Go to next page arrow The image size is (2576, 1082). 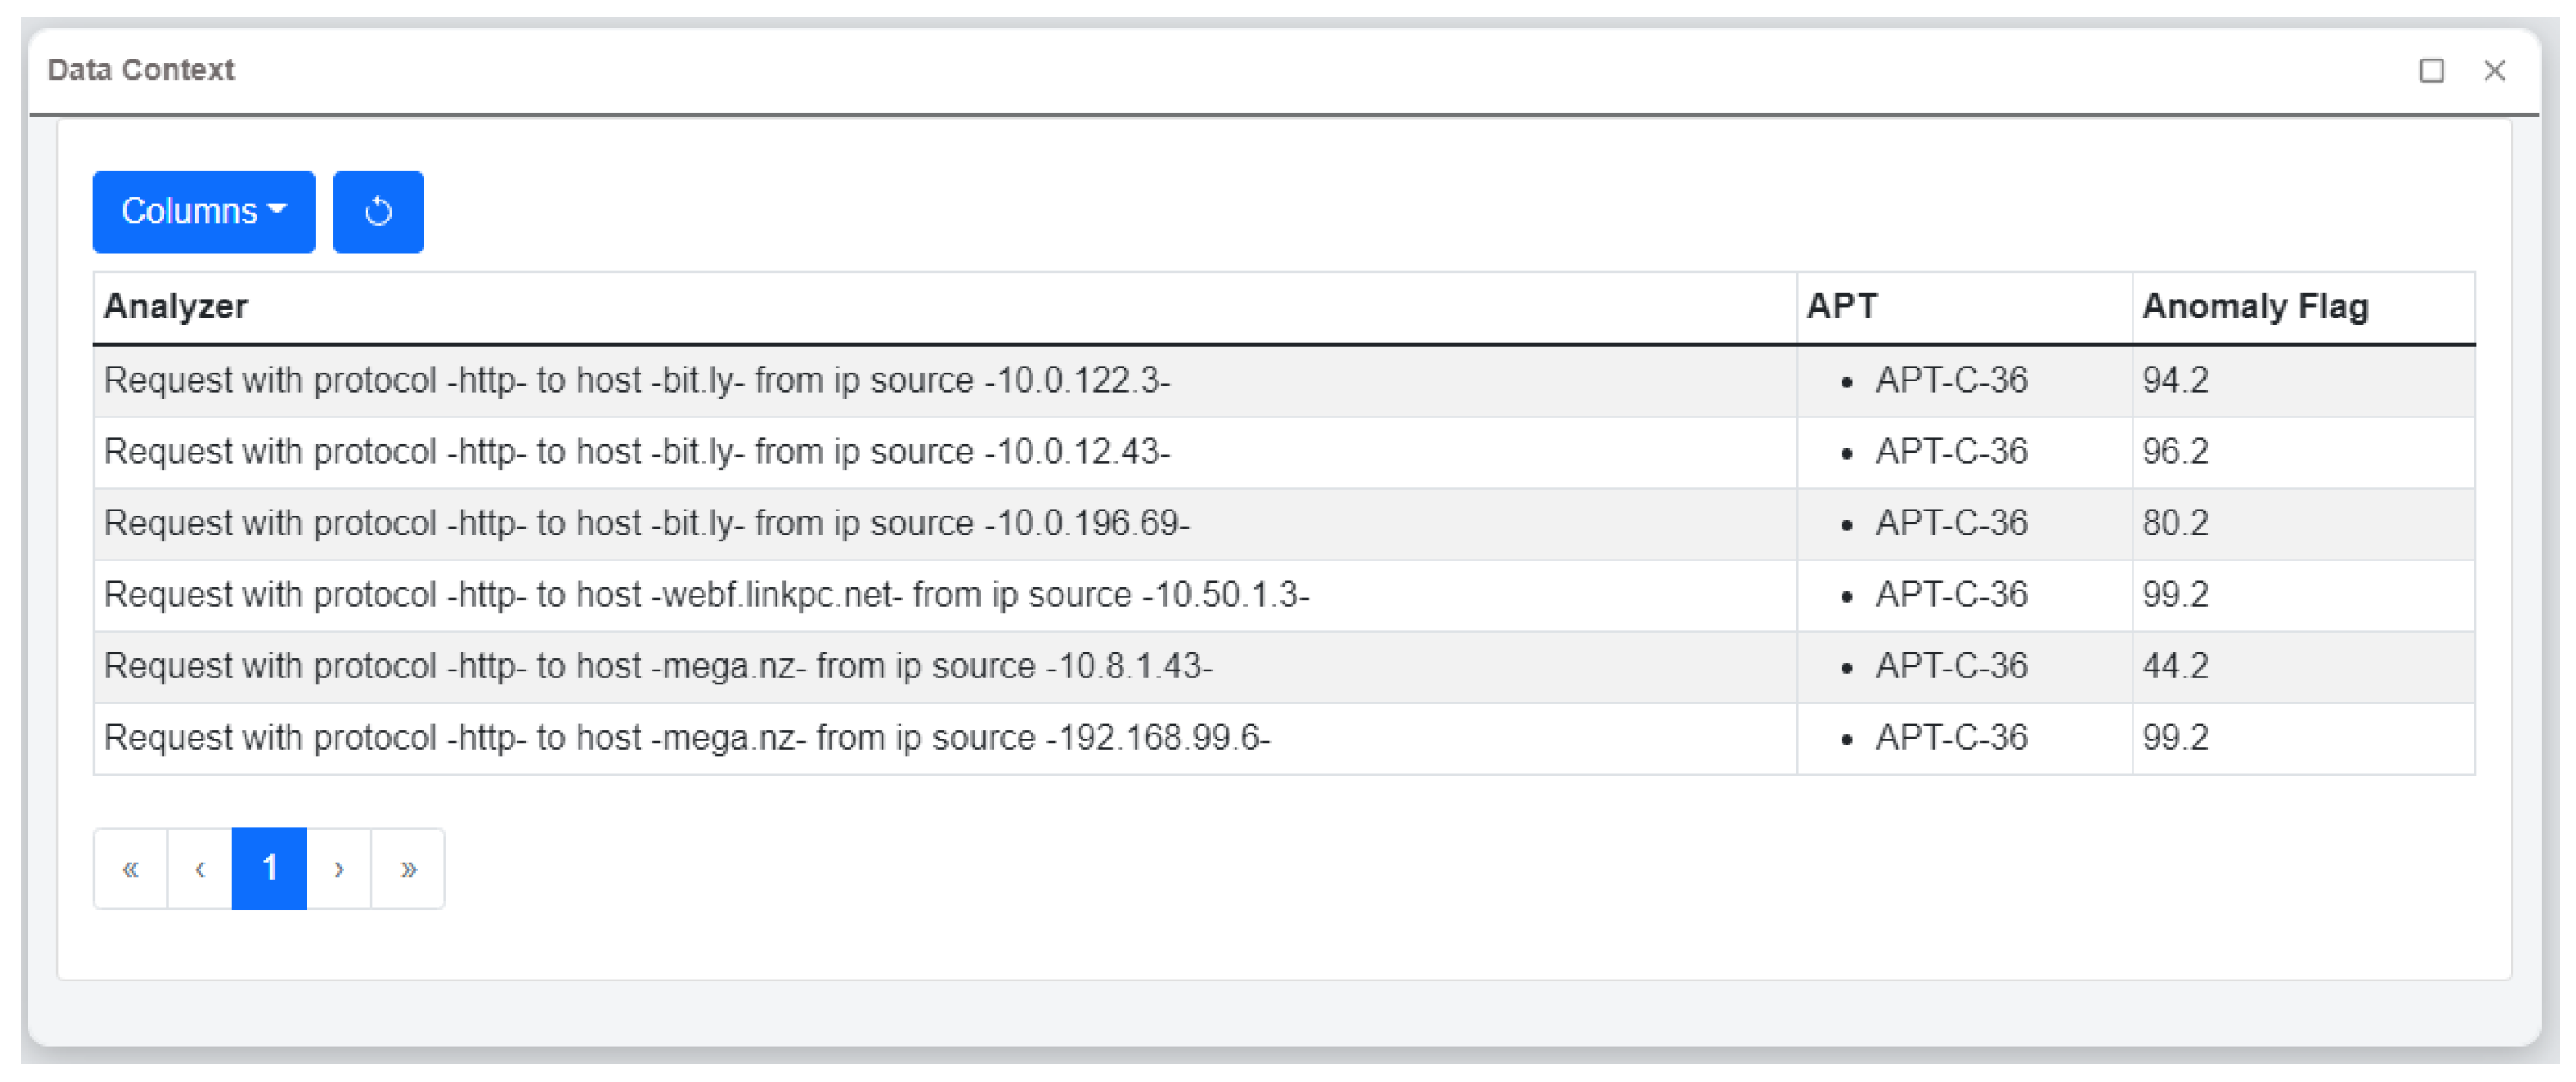(339, 868)
